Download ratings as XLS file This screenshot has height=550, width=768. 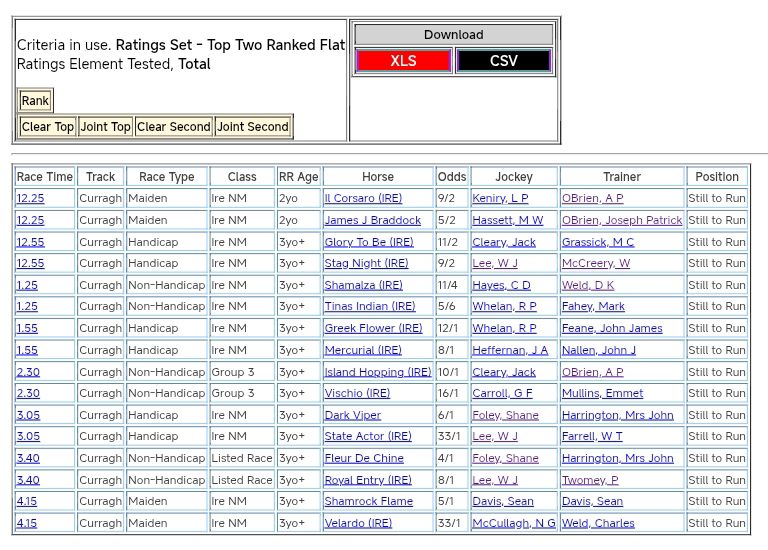click(403, 61)
